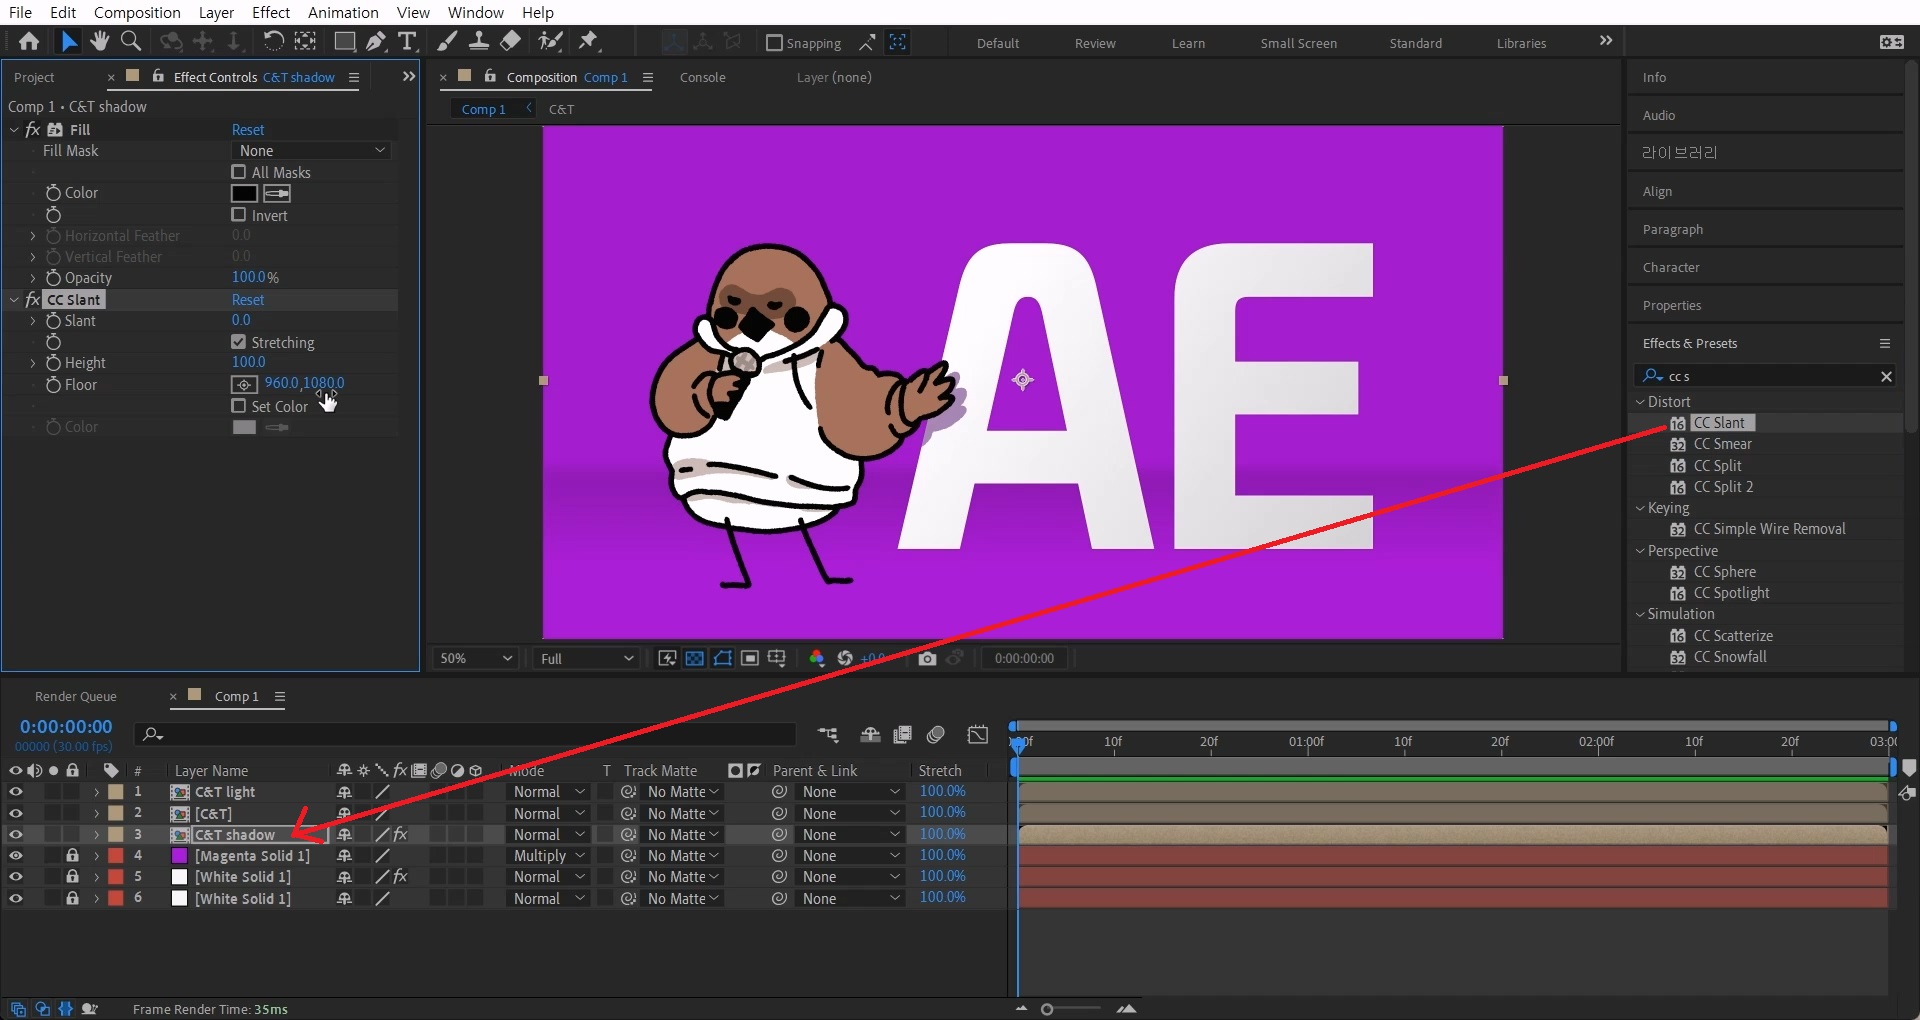Viewport: 1920px width, 1020px height.
Task: Collapse the Distort presets category
Action: tap(1640, 402)
